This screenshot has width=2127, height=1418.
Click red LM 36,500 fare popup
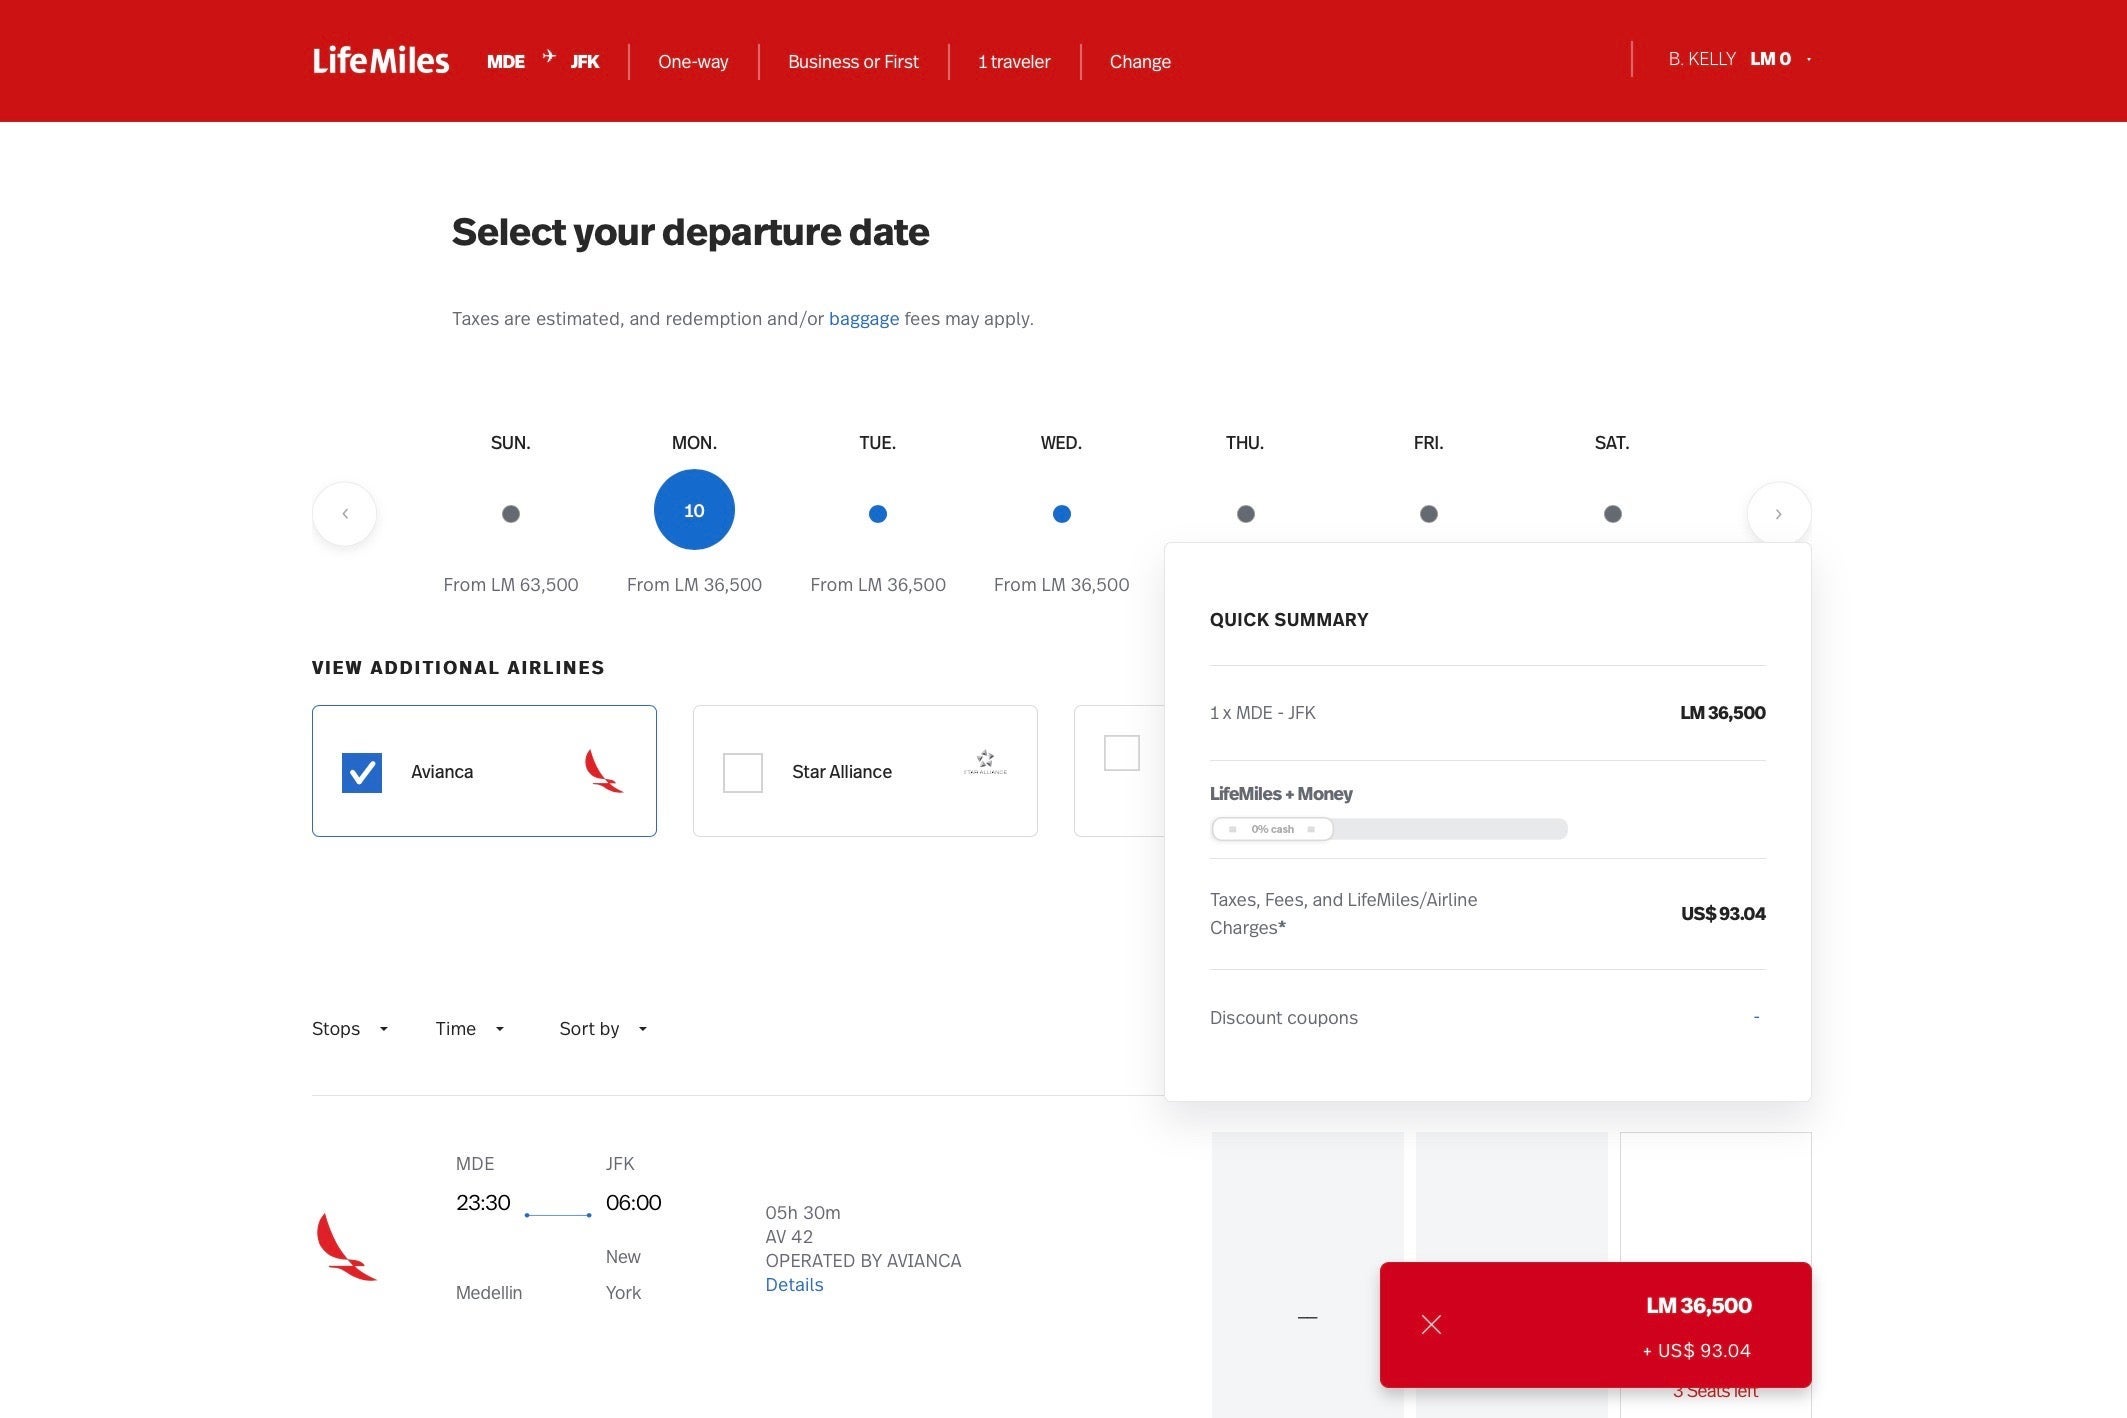(1595, 1325)
